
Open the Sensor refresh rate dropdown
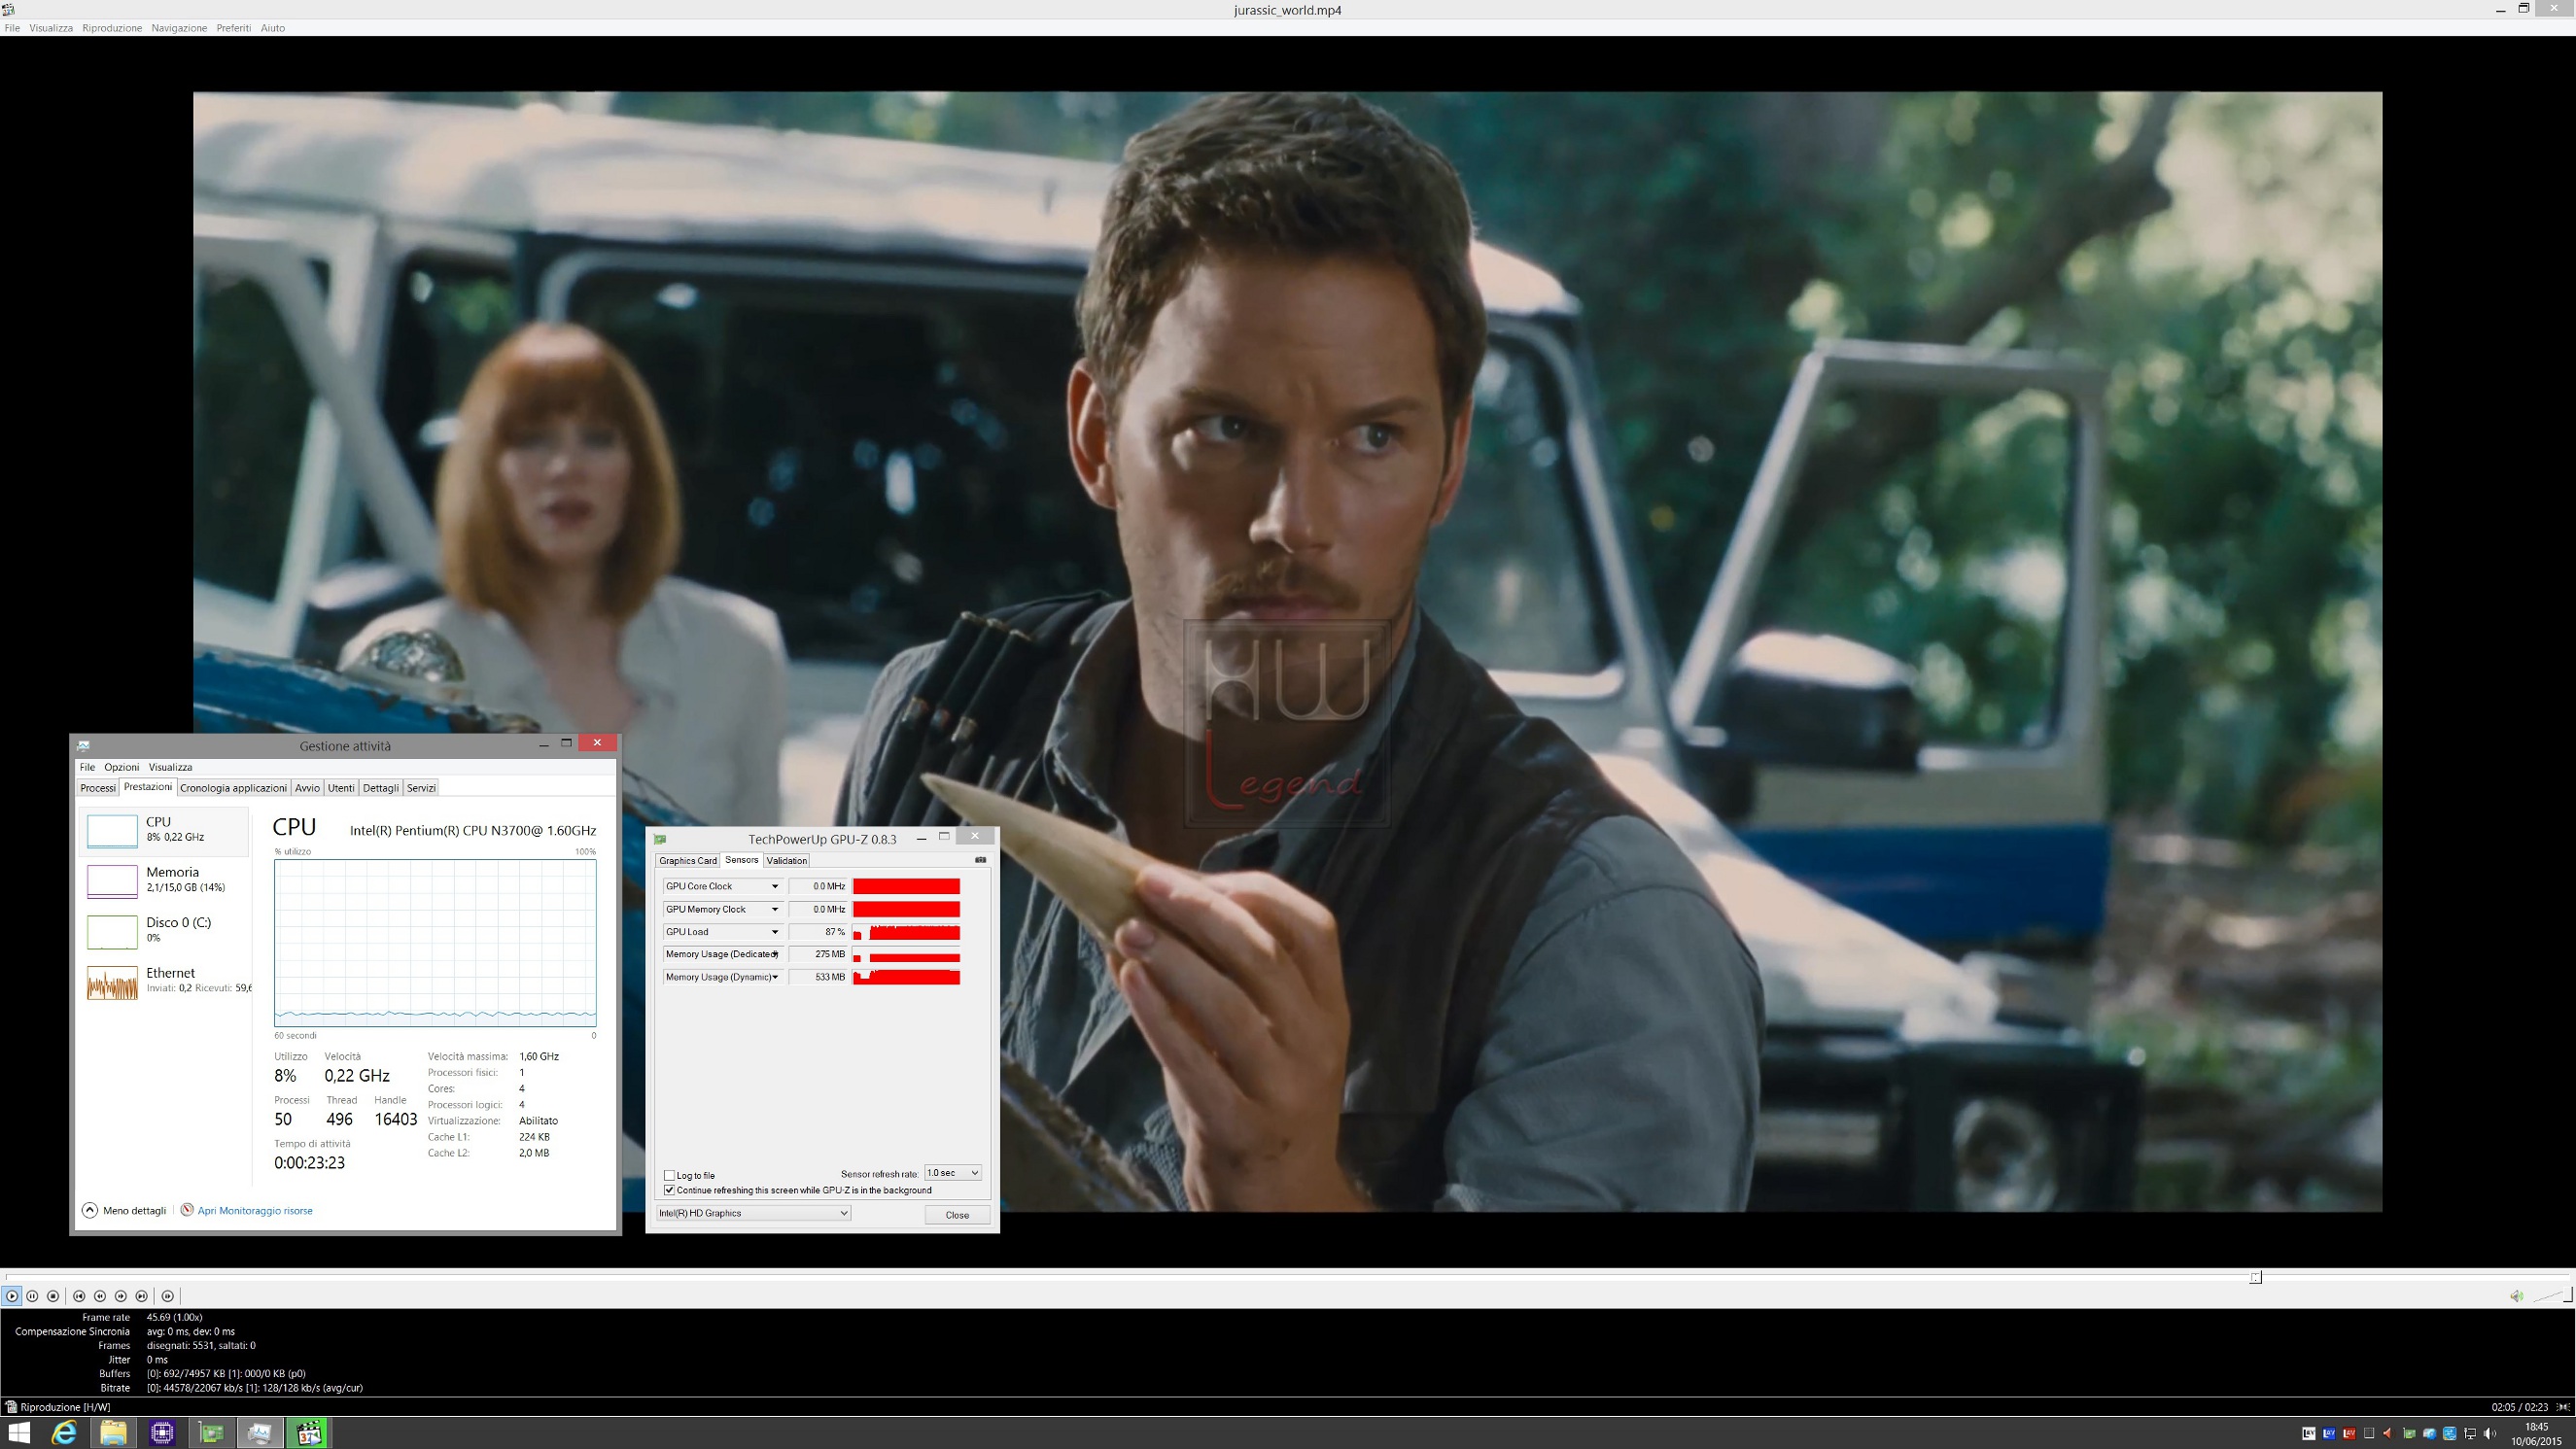953,1173
